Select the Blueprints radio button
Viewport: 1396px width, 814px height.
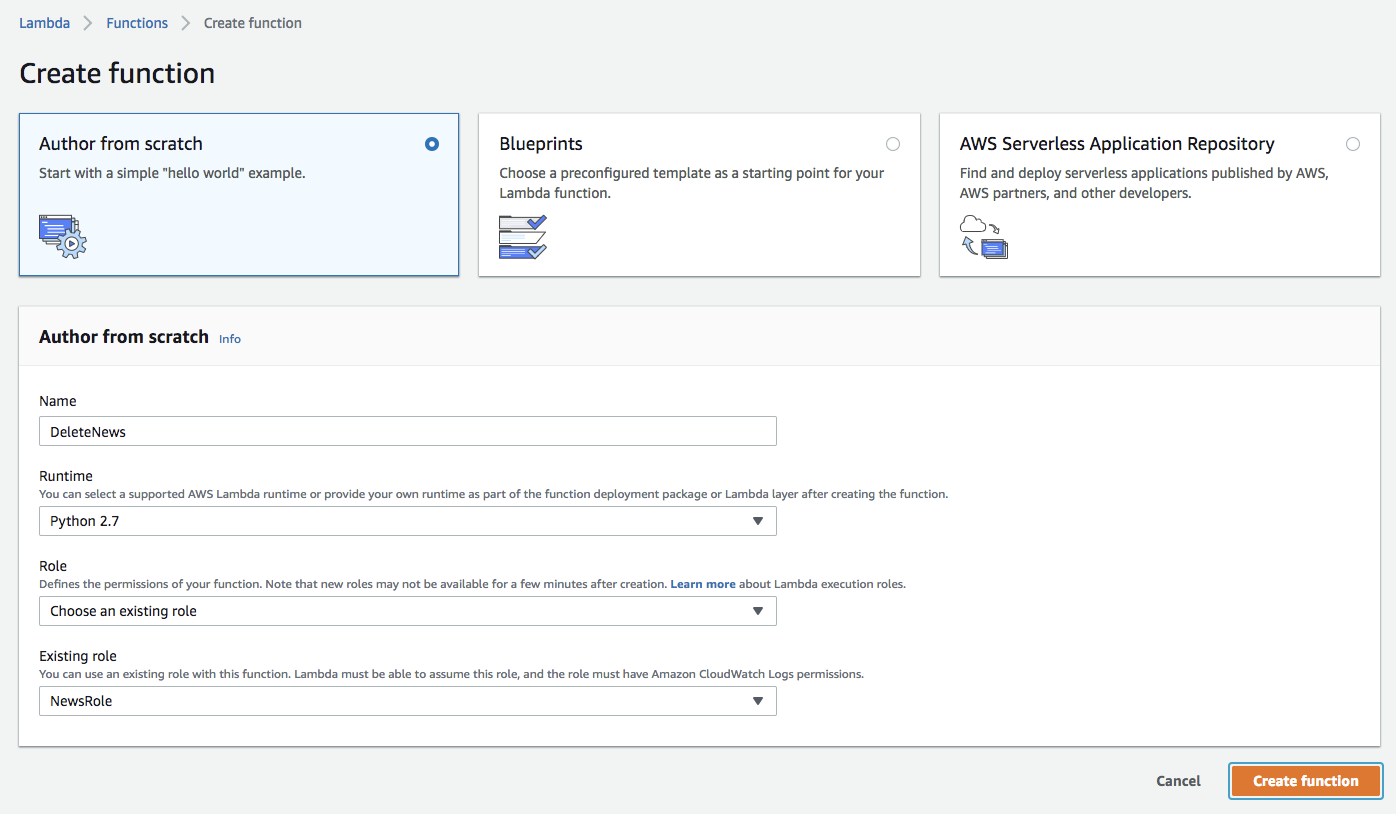click(x=893, y=144)
